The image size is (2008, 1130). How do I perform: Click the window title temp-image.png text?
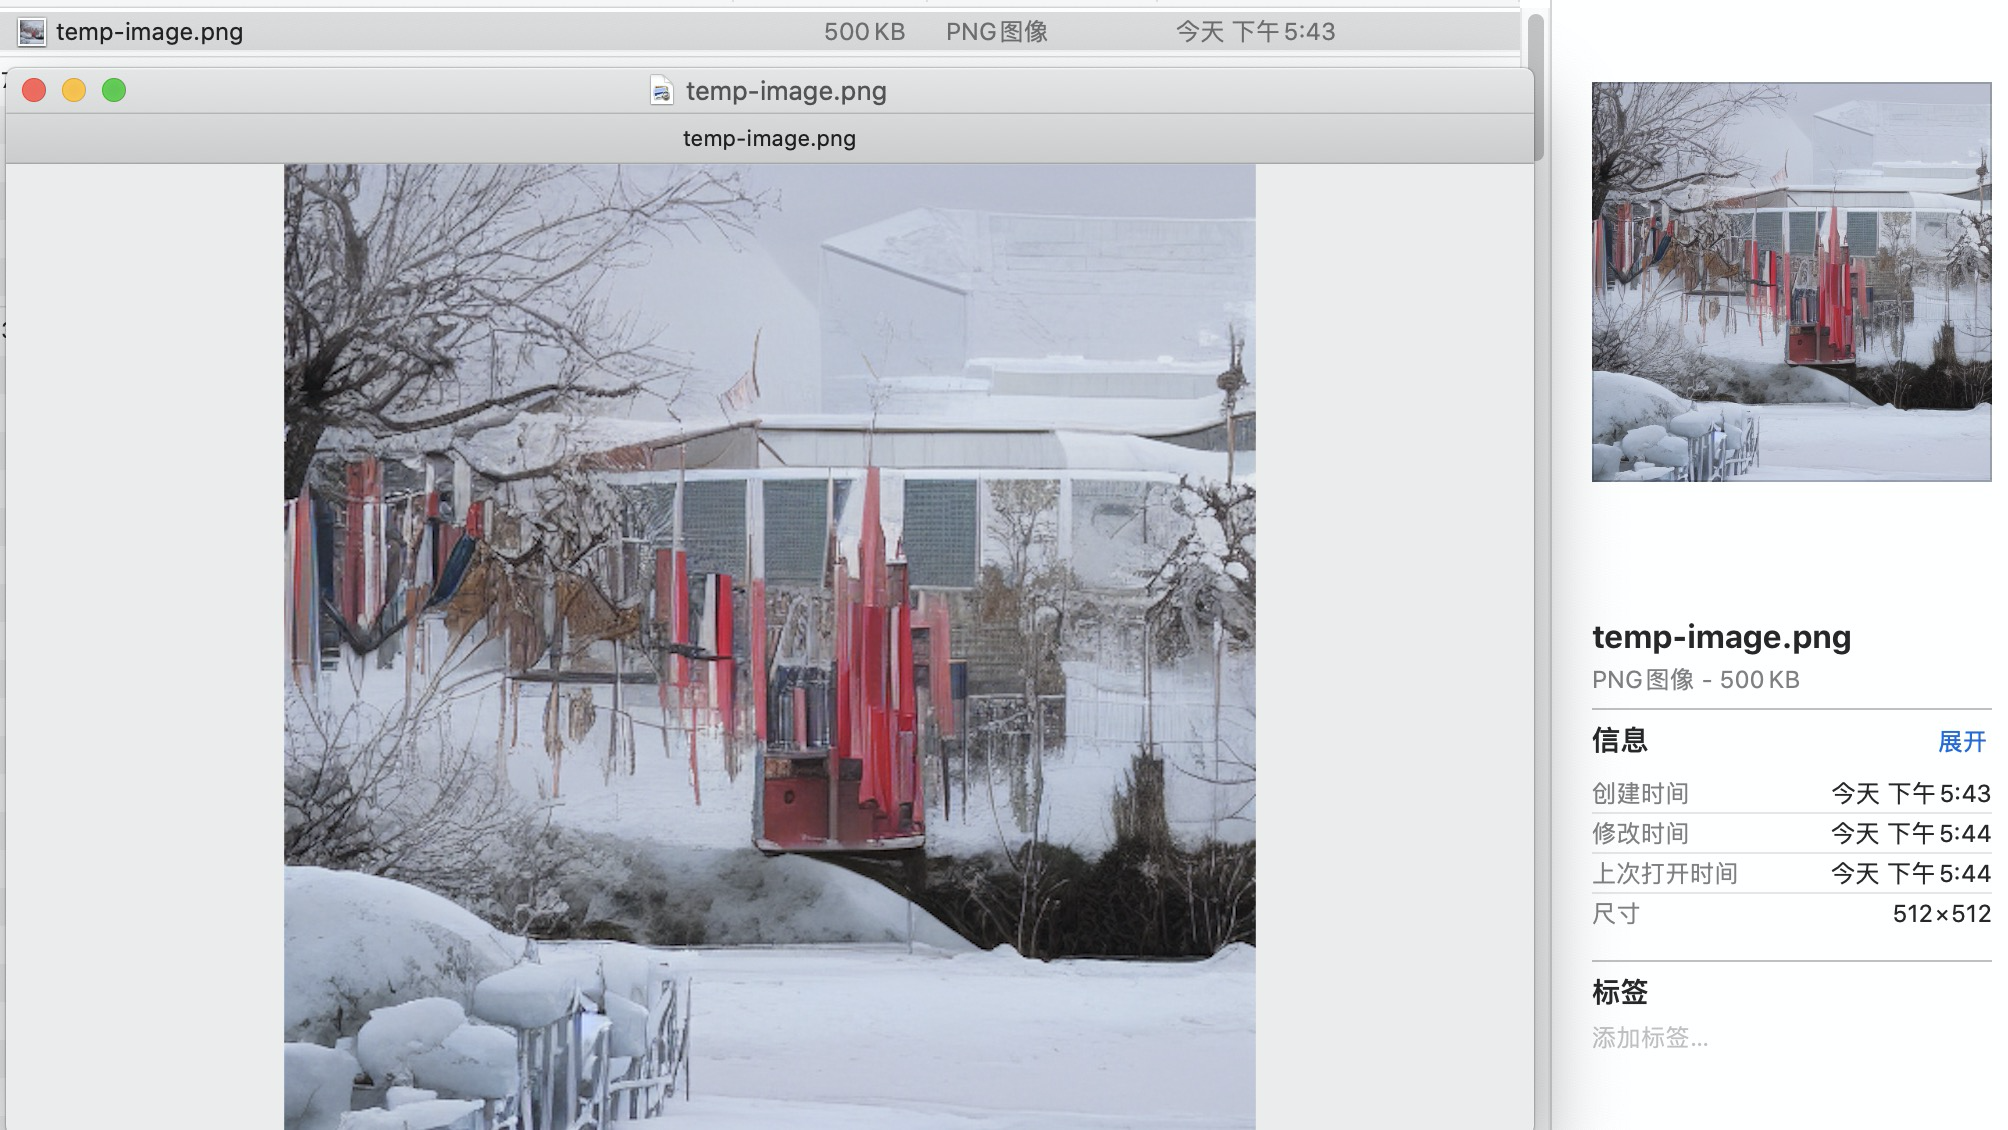click(x=786, y=91)
